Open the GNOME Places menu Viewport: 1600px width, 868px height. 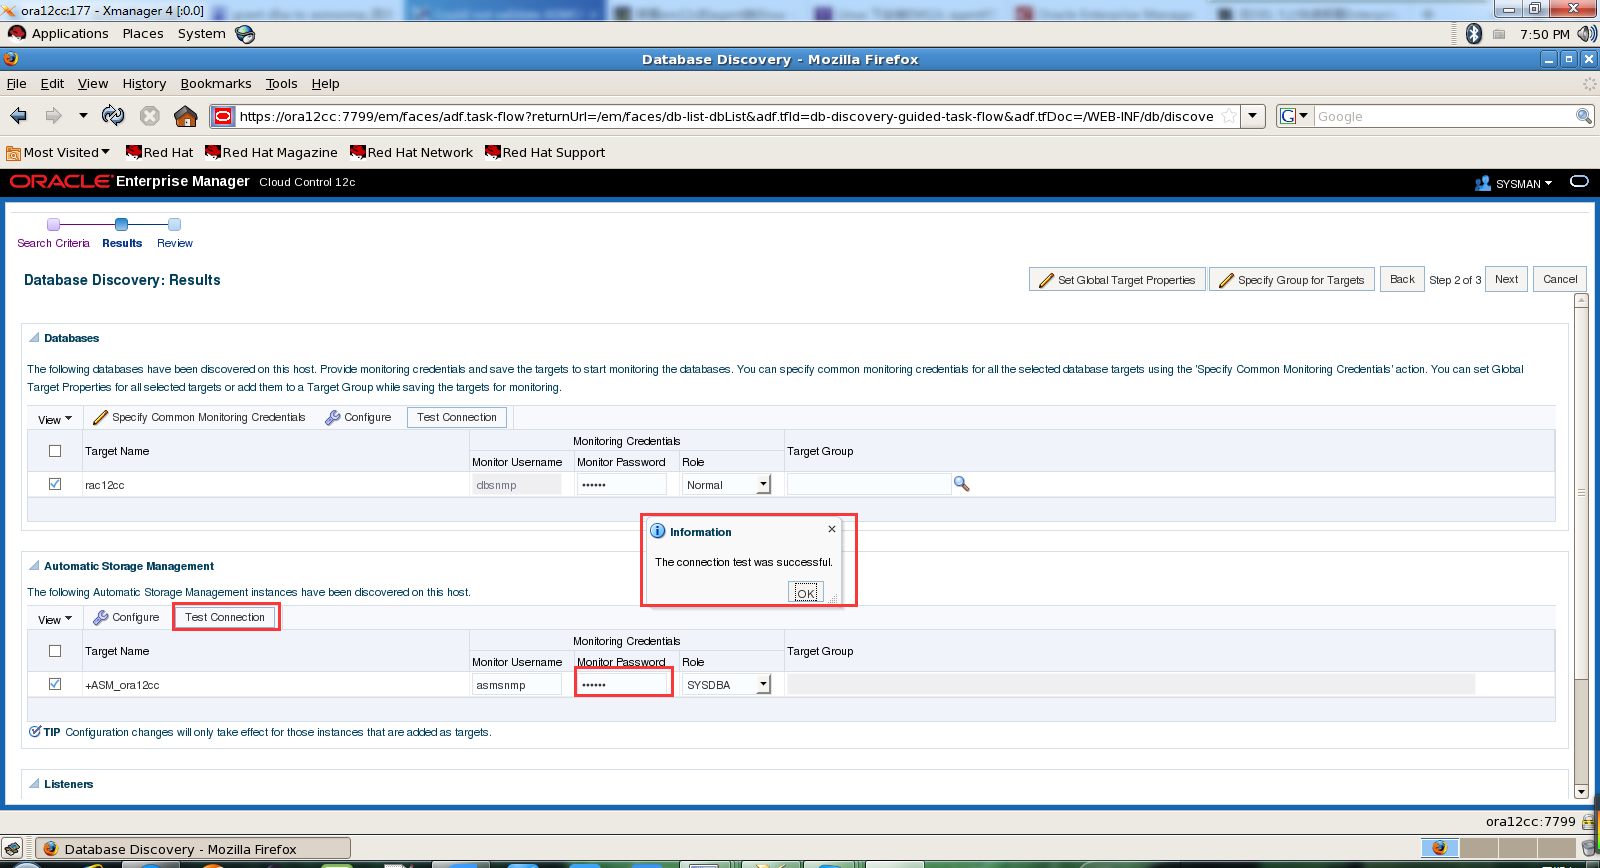click(x=143, y=34)
